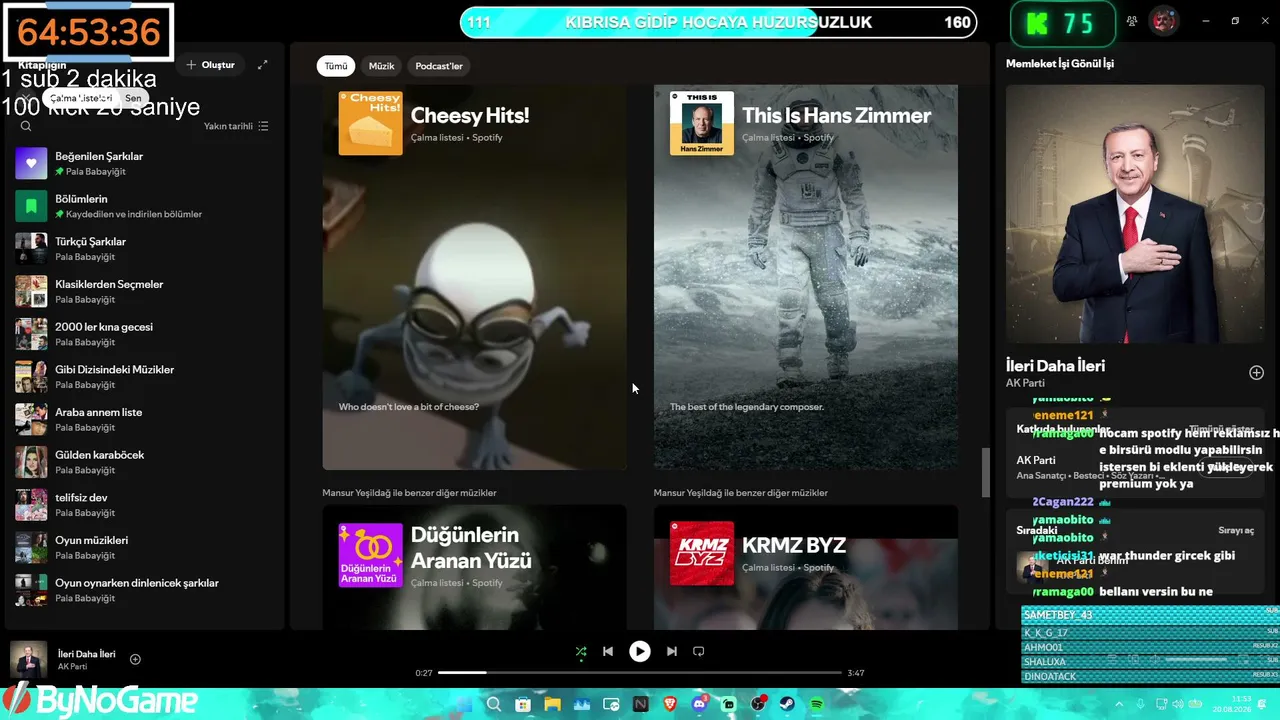1280x720 pixels.
Task: Open AK Parti artist link under right-panel title
Action: click(1025, 383)
